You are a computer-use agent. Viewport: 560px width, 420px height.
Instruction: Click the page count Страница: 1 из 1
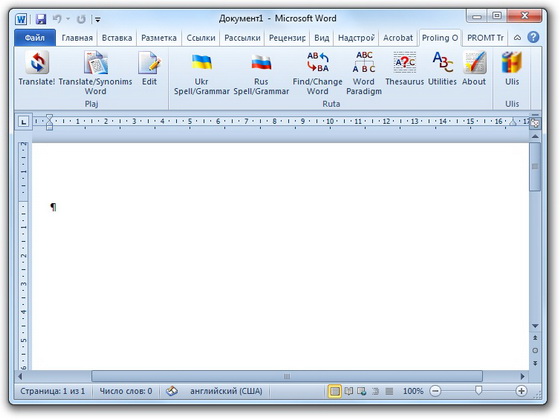52,391
